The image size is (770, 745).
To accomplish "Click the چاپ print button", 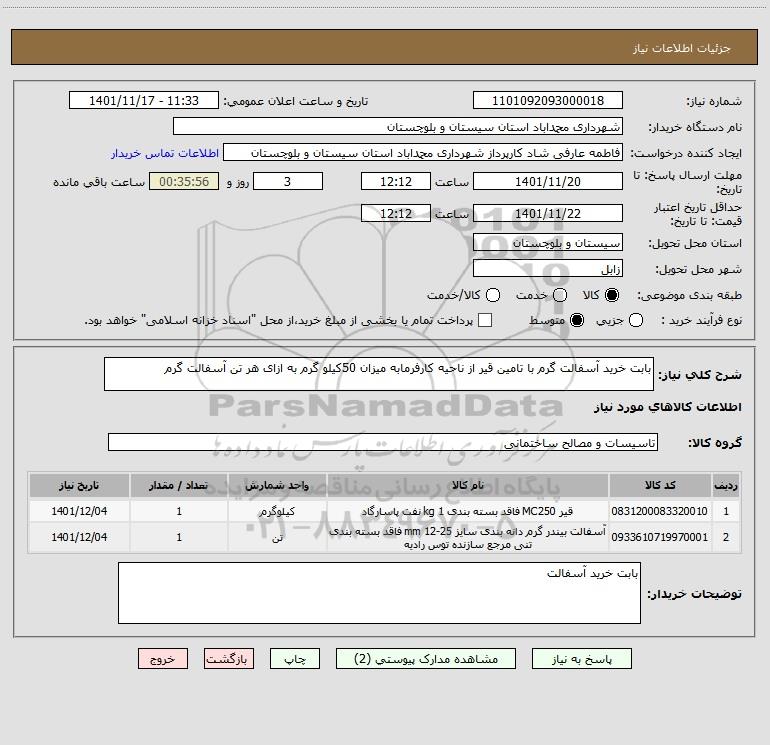I will (x=295, y=659).
